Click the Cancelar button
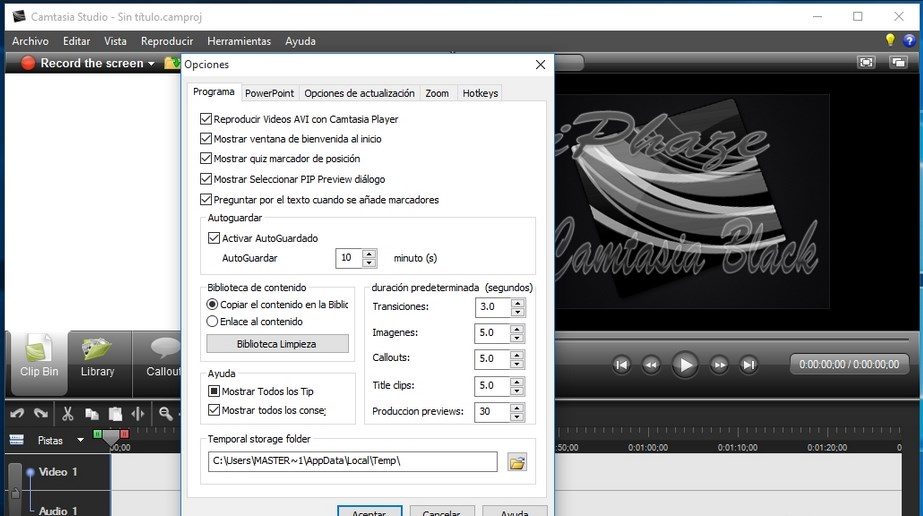Image resolution: width=923 pixels, height=516 pixels. (441, 511)
